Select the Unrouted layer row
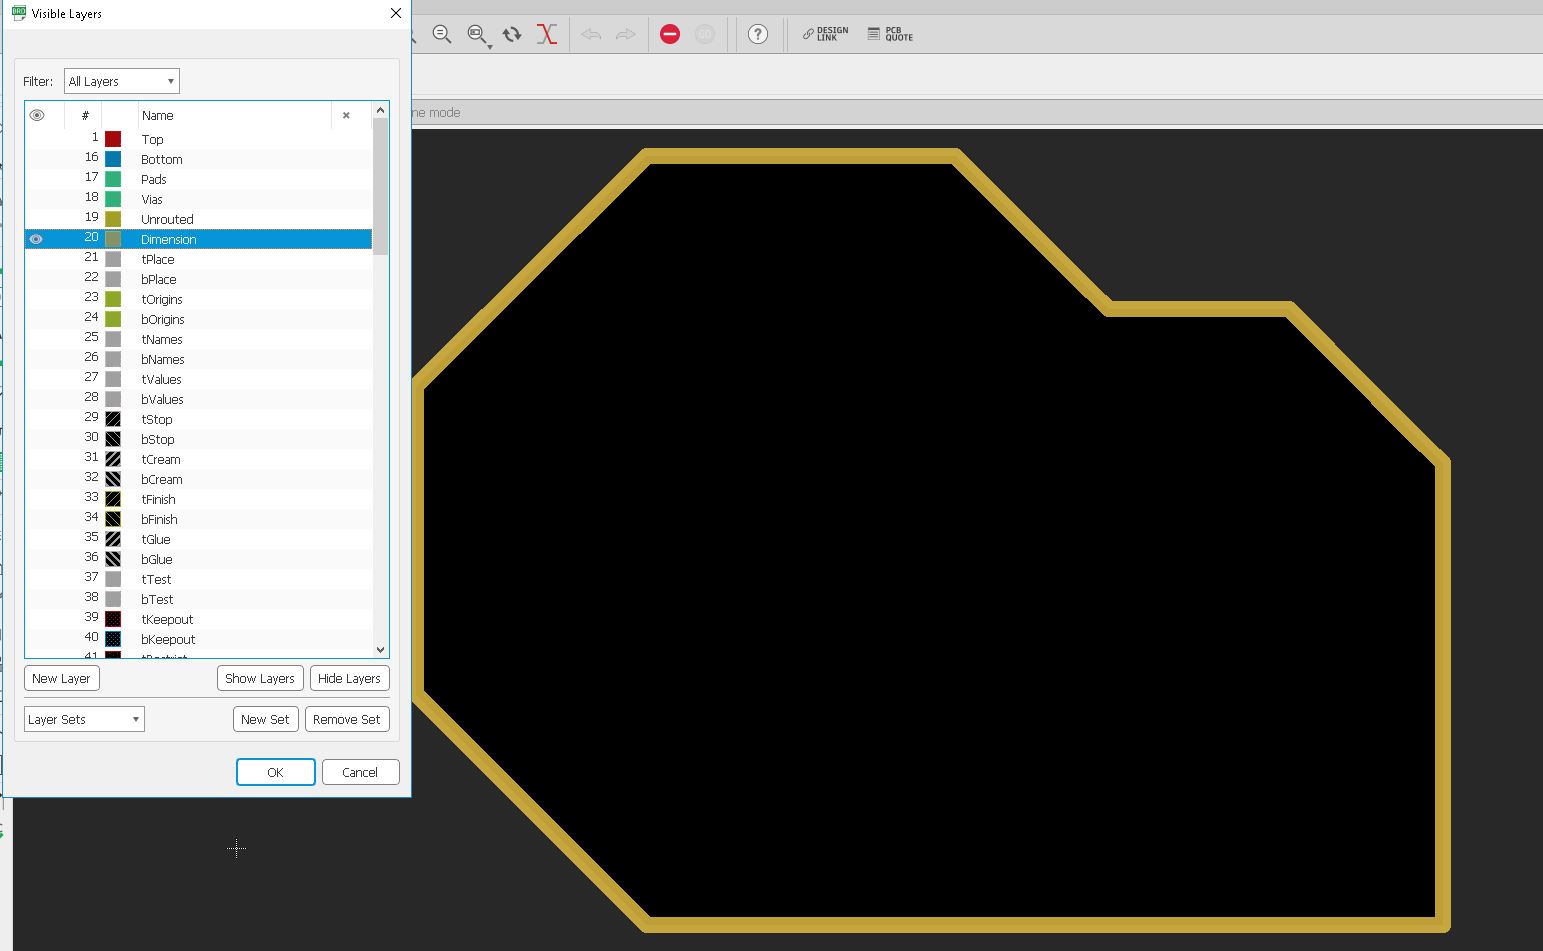 coord(198,219)
